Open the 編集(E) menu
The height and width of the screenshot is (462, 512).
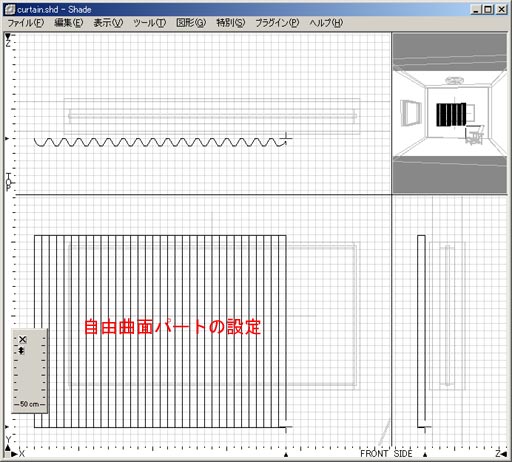pyautogui.click(x=68, y=23)
